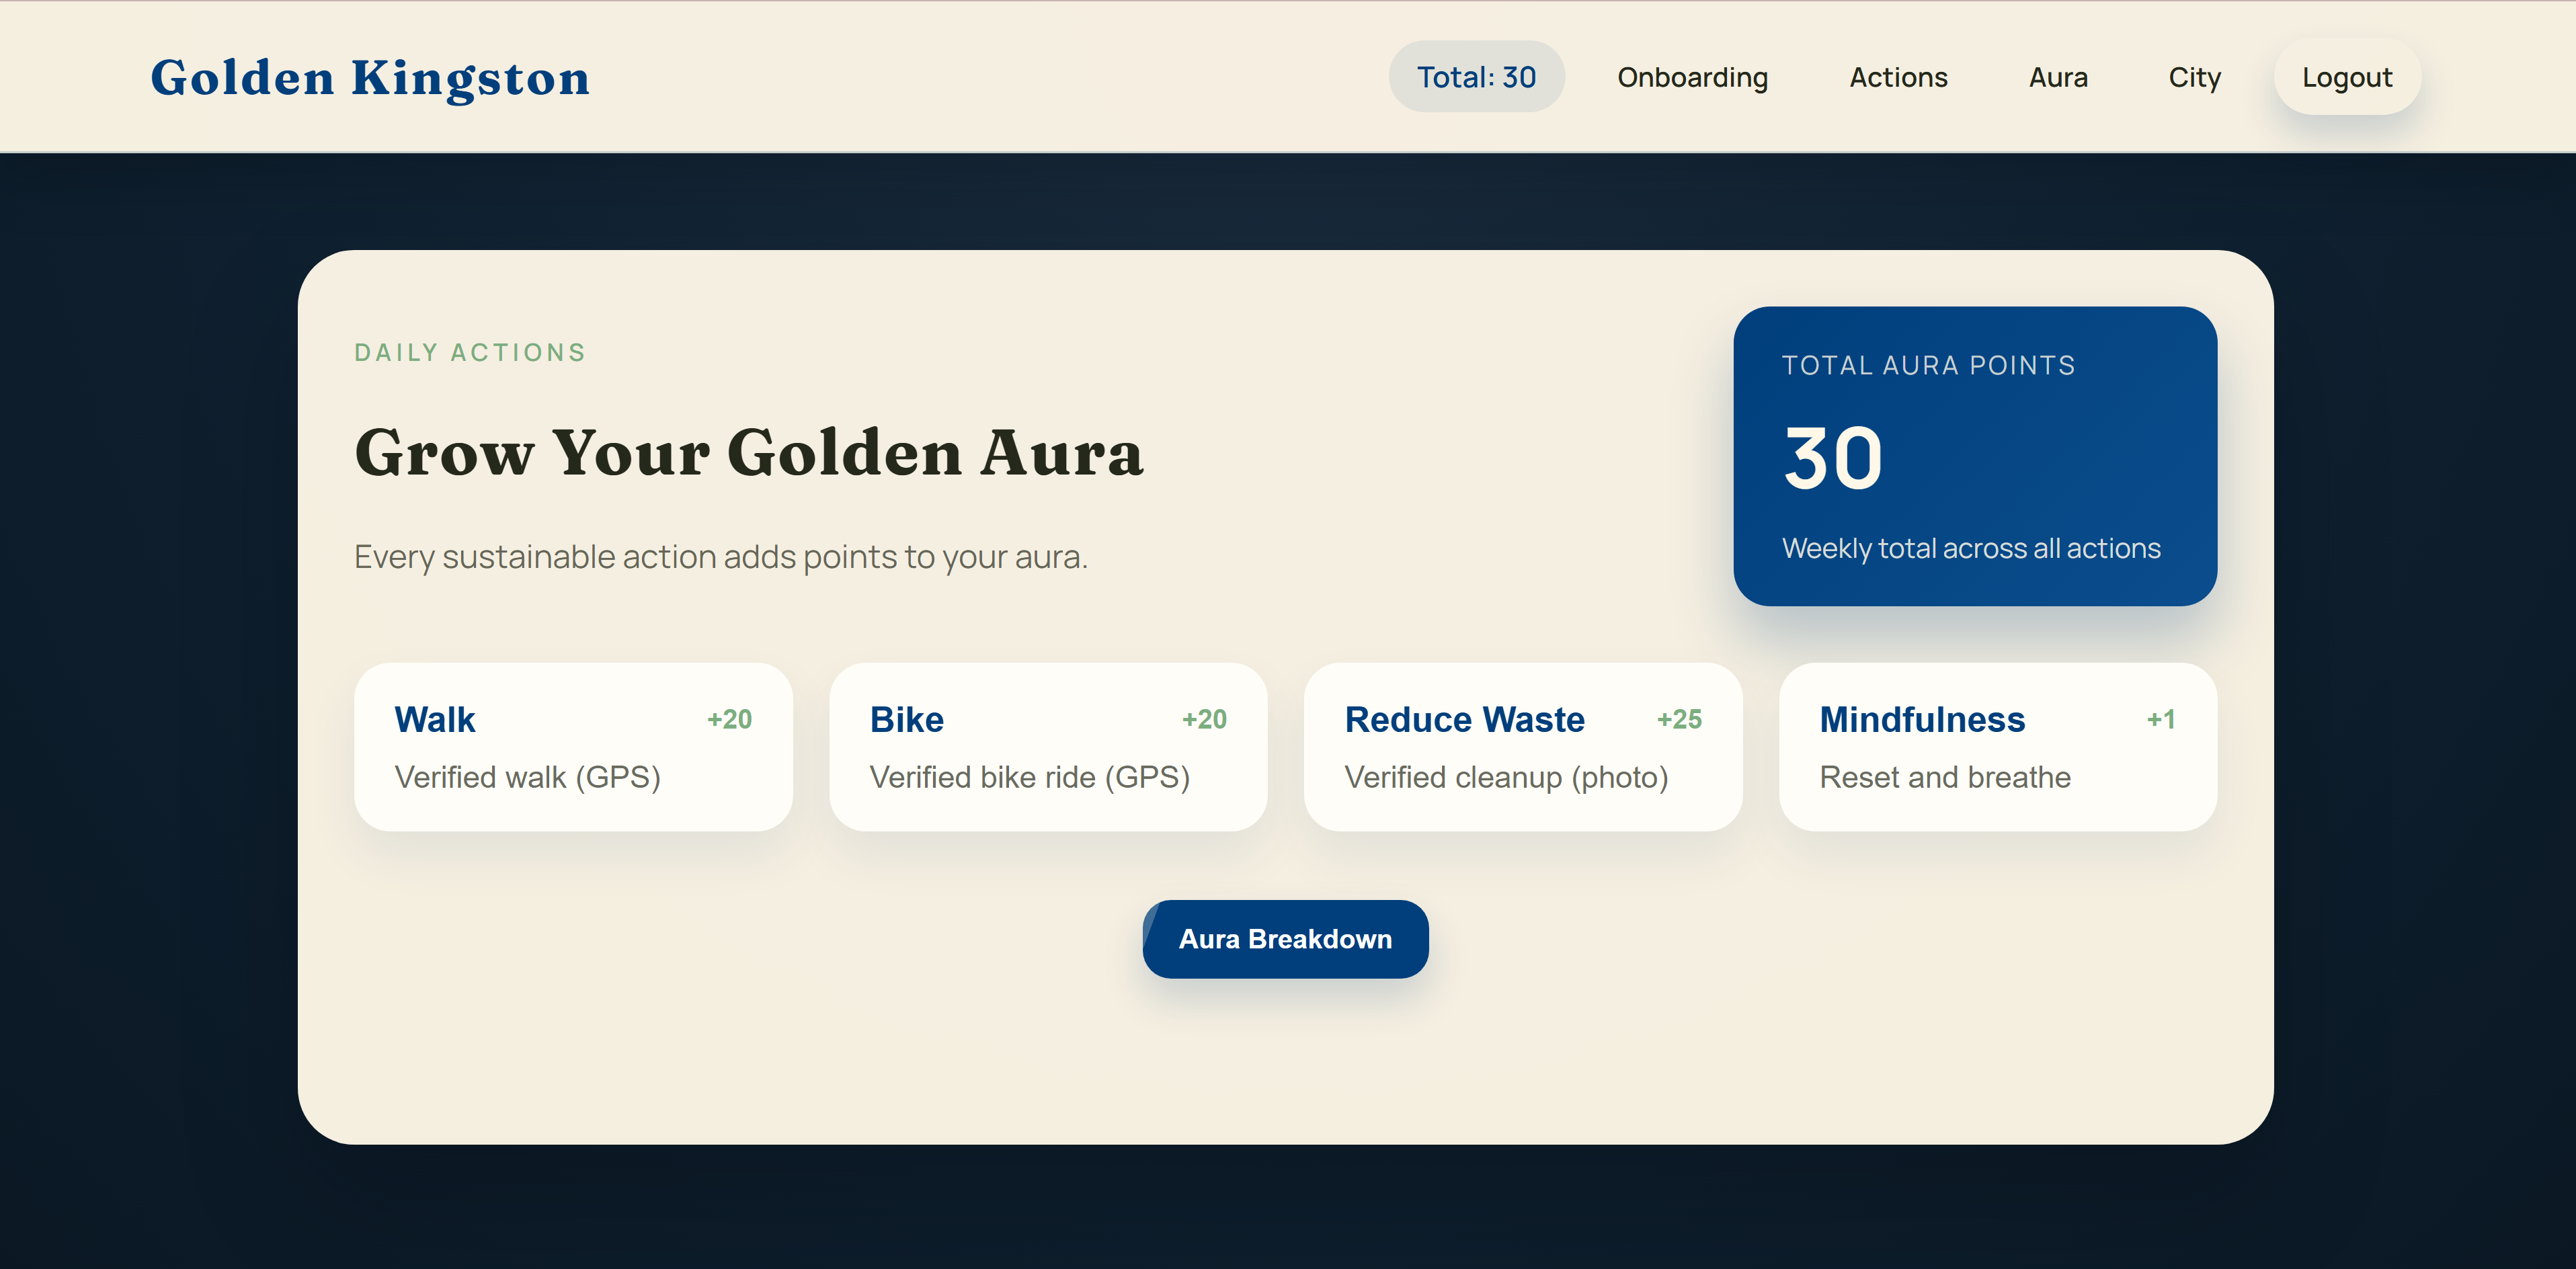Viewport: 2576px width, 1269px height.
Task: Navigate to the City page
Action: (2194, 77)
